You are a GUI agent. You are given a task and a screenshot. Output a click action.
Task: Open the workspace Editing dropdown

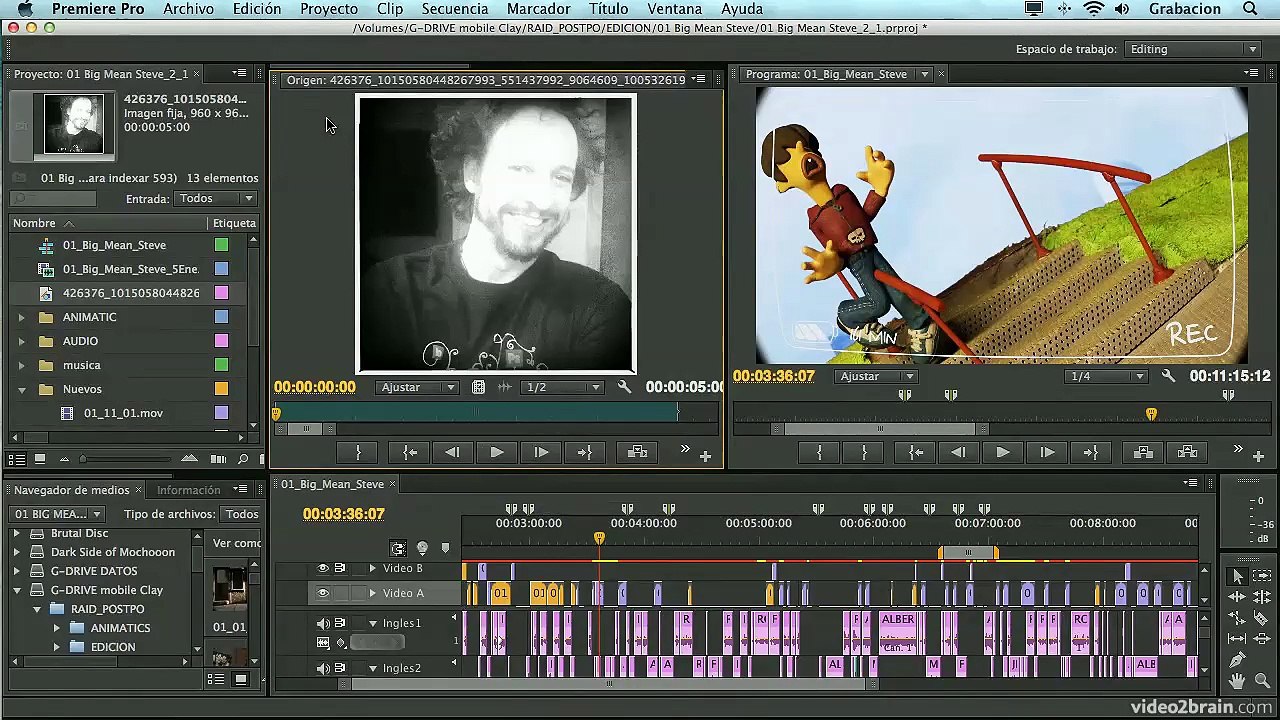tap(1193, 49)
